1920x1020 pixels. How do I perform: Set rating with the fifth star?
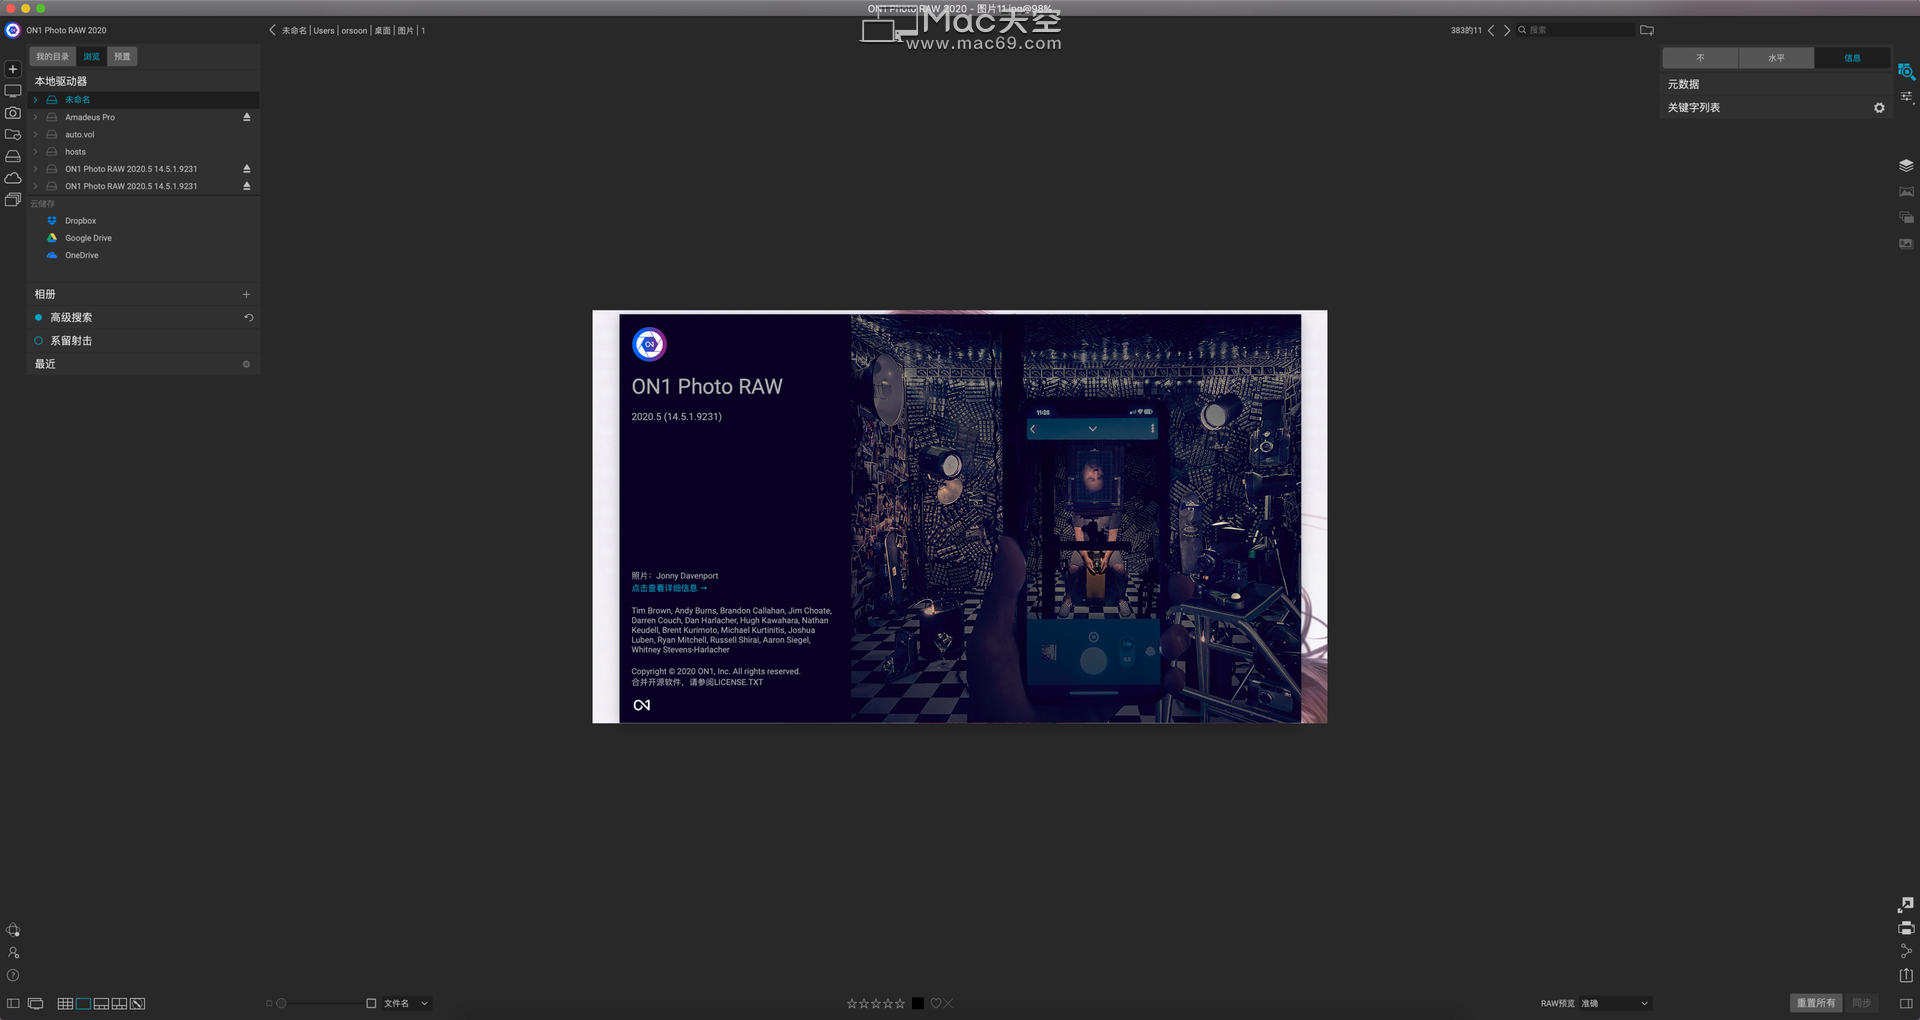click(900, 1003)
